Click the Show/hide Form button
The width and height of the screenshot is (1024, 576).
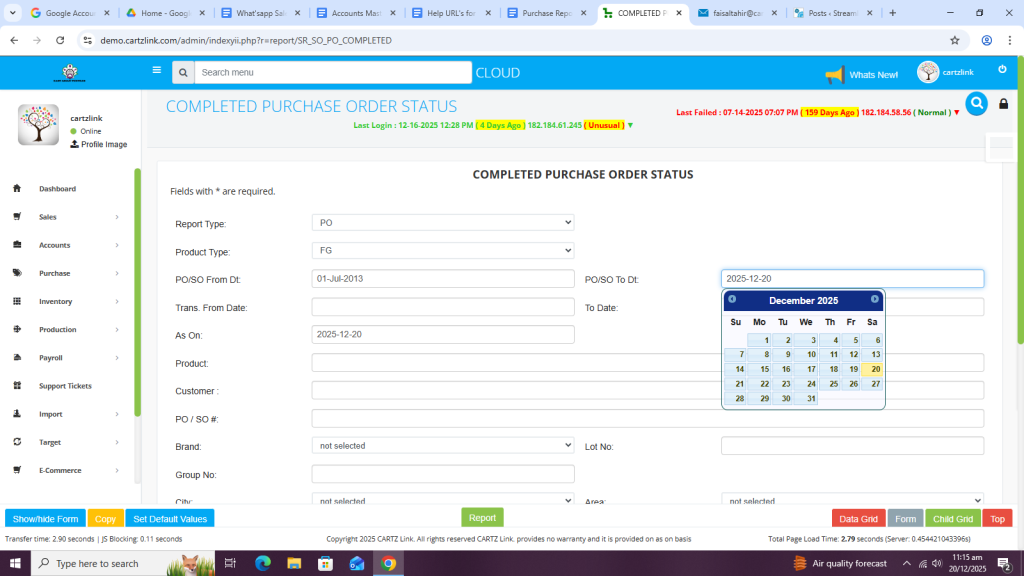45,519
